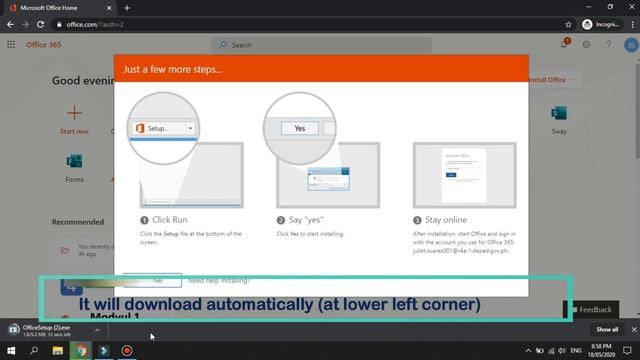Open the account profile avatar
The height and width of the screenshot is (360, 640).
pos(631,44)
